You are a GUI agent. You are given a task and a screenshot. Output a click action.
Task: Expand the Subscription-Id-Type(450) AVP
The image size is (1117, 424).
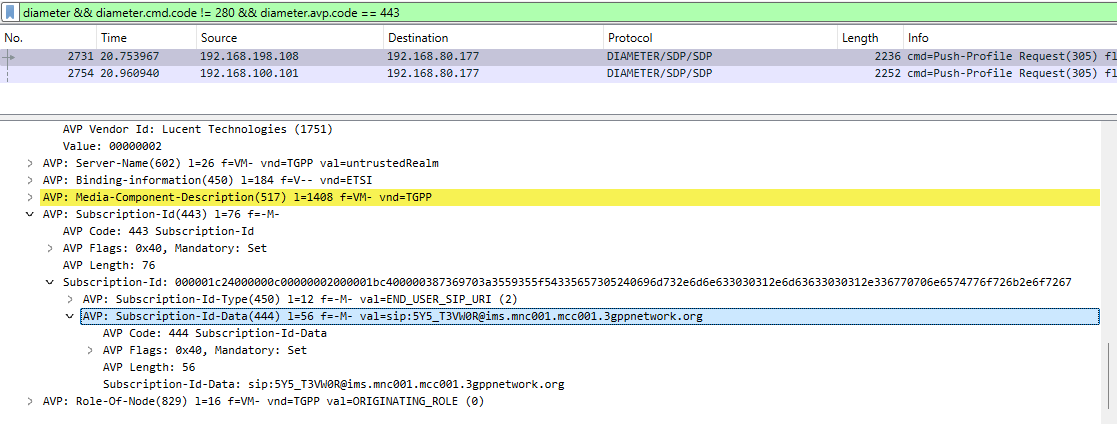tap(70, 299)
